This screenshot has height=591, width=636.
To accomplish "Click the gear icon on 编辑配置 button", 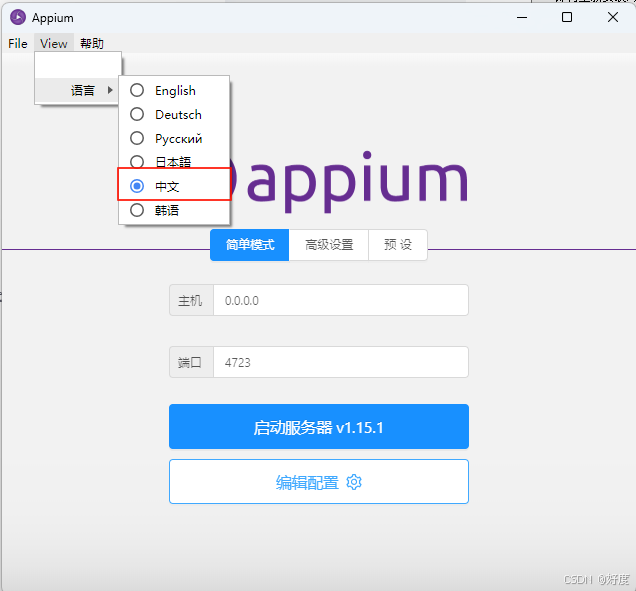I will point(354,482).
